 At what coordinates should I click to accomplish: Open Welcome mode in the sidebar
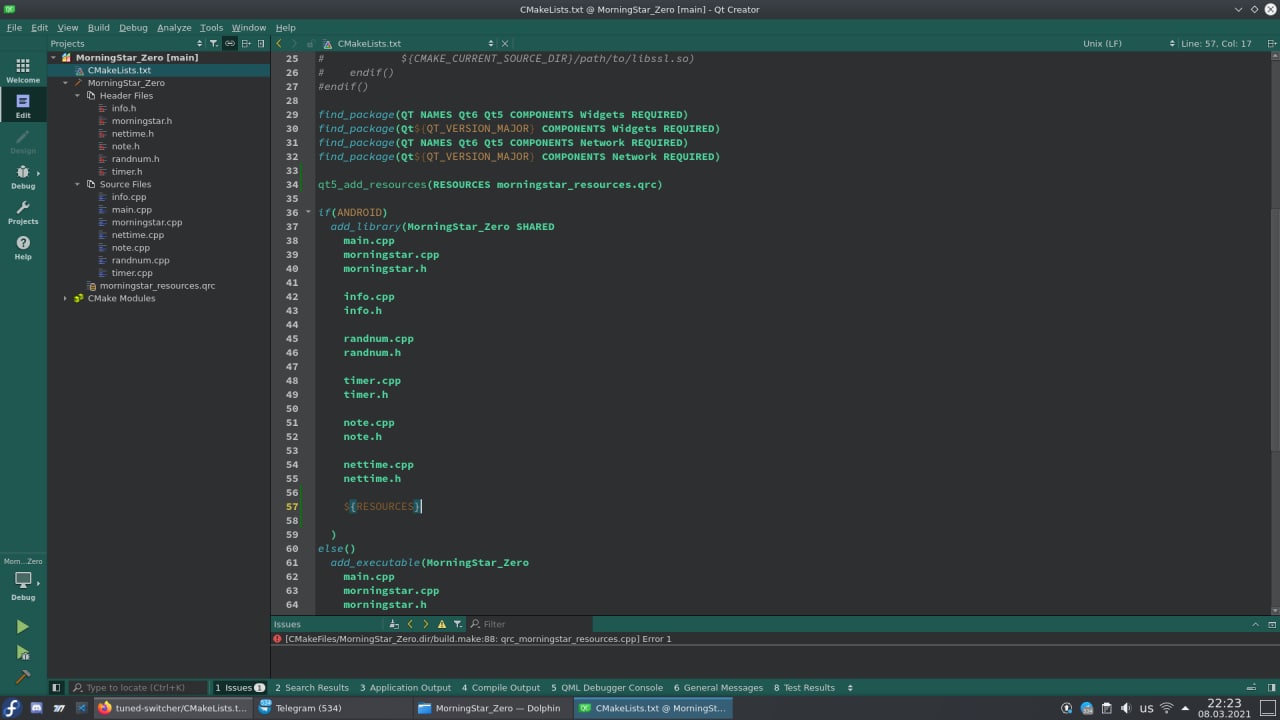pos(23,70)
